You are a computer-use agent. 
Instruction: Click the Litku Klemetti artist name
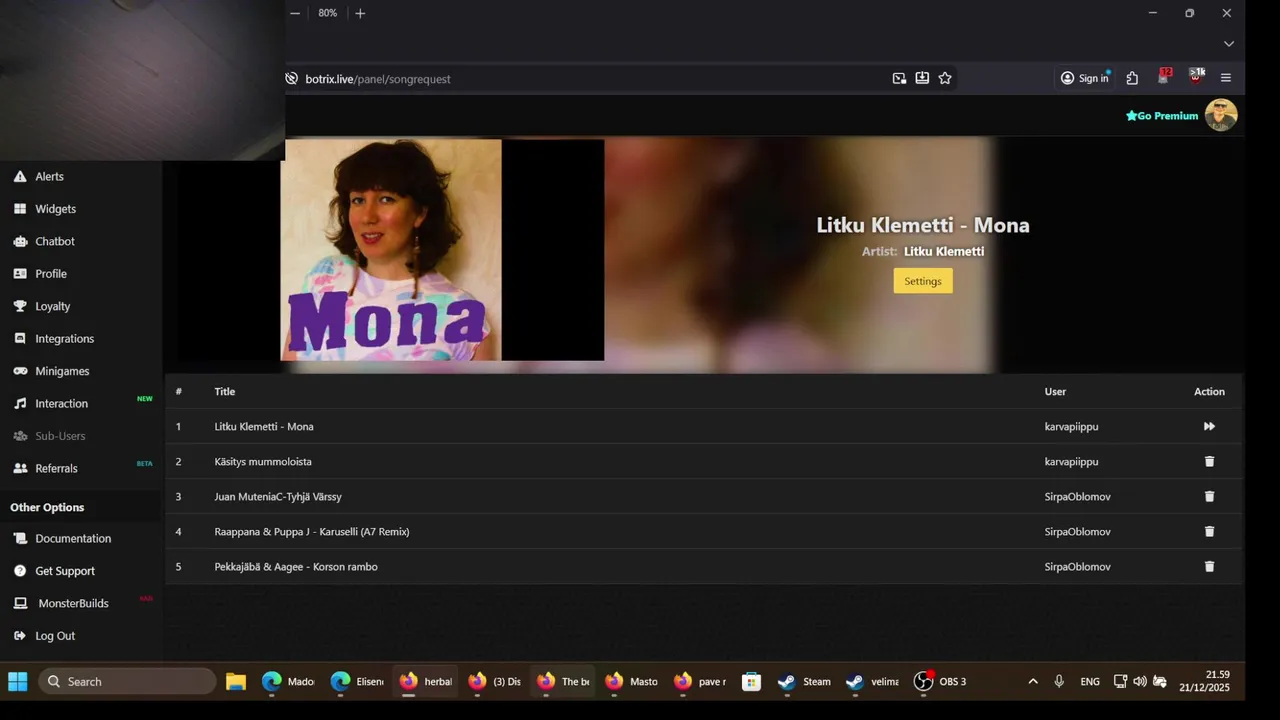coord(944,251)
